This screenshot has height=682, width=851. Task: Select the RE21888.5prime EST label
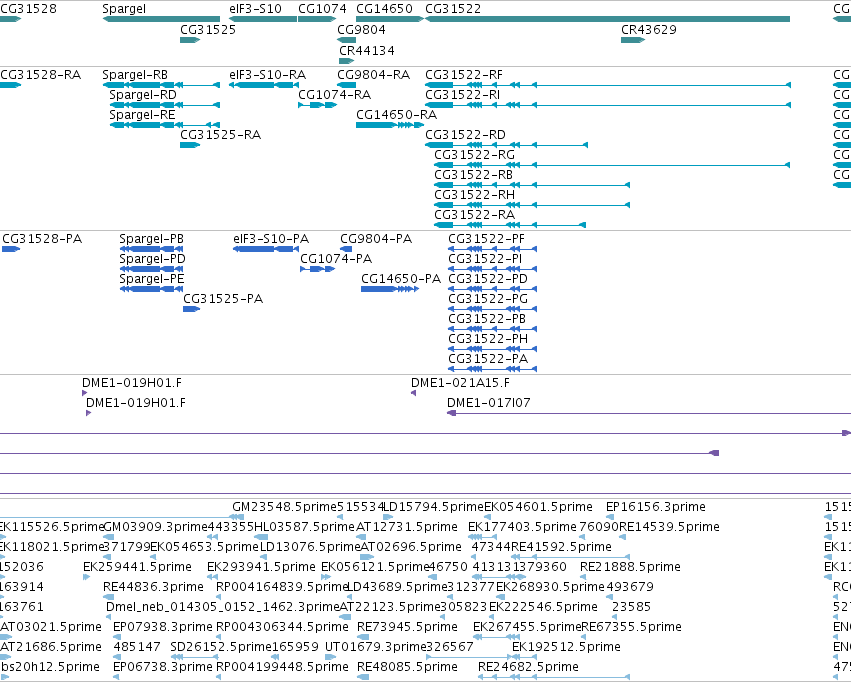(x=630, y=567)
